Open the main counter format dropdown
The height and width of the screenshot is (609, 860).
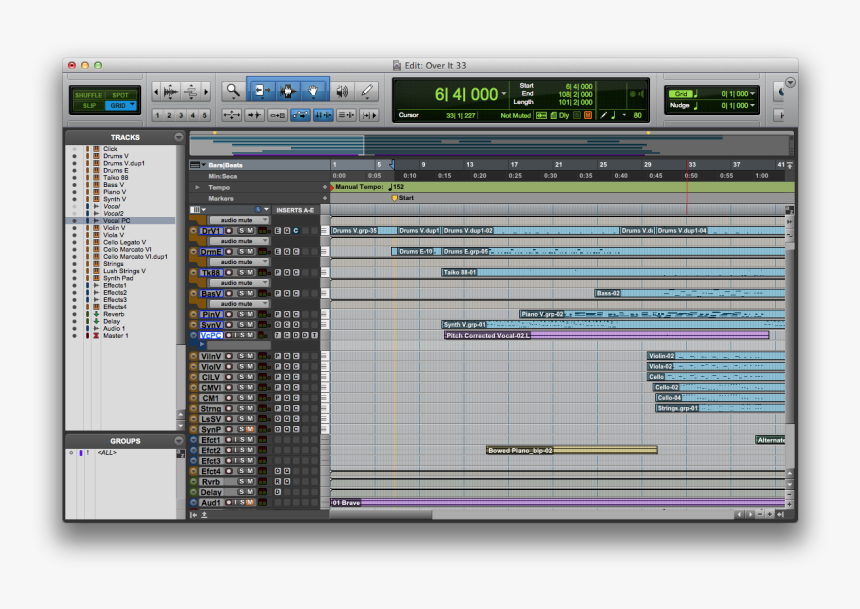pos(504,94)
